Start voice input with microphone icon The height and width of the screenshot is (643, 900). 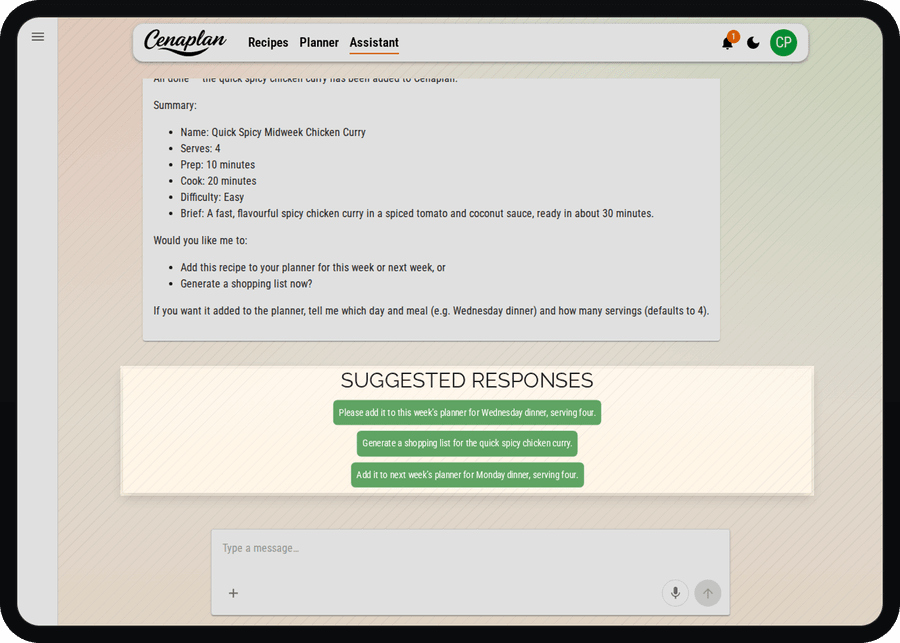click(x=676, y=593)
